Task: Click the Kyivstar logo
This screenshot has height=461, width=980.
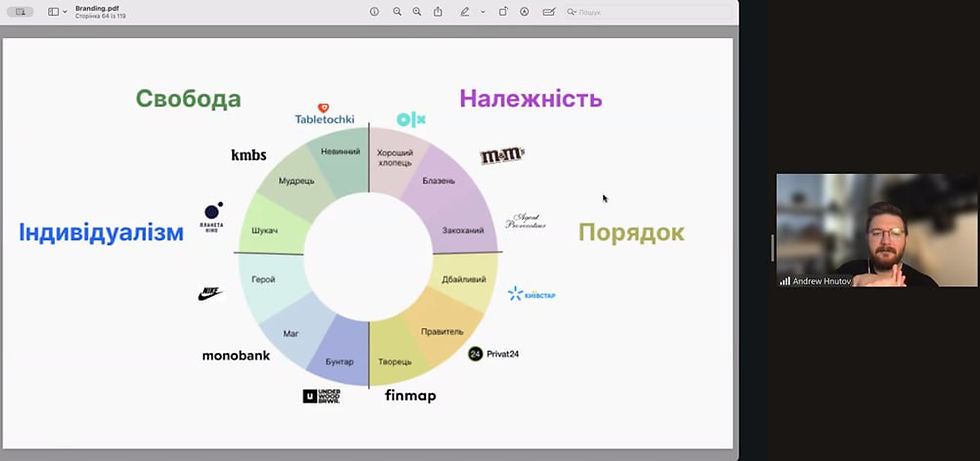Action: click(531, 294)
